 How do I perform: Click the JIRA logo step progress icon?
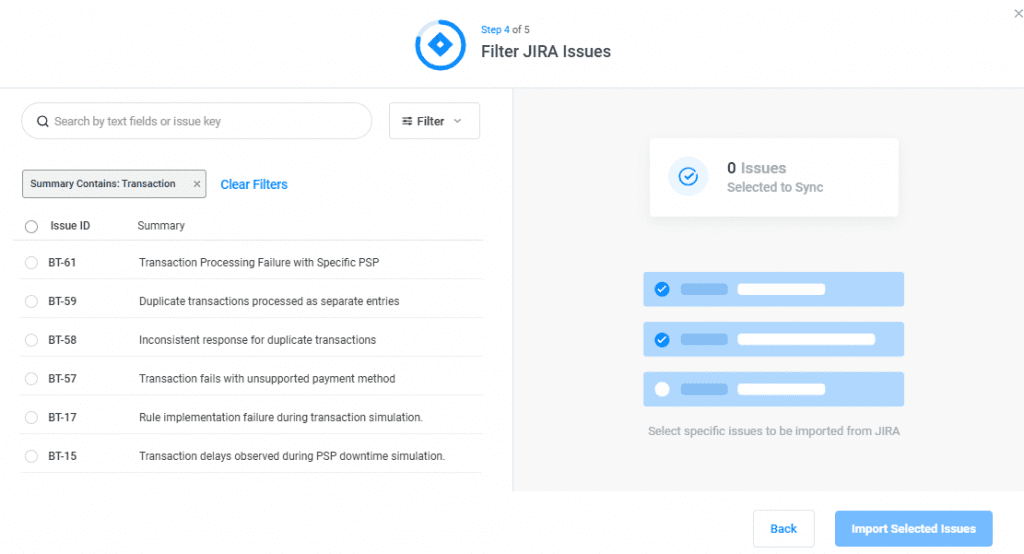point(440,45)
